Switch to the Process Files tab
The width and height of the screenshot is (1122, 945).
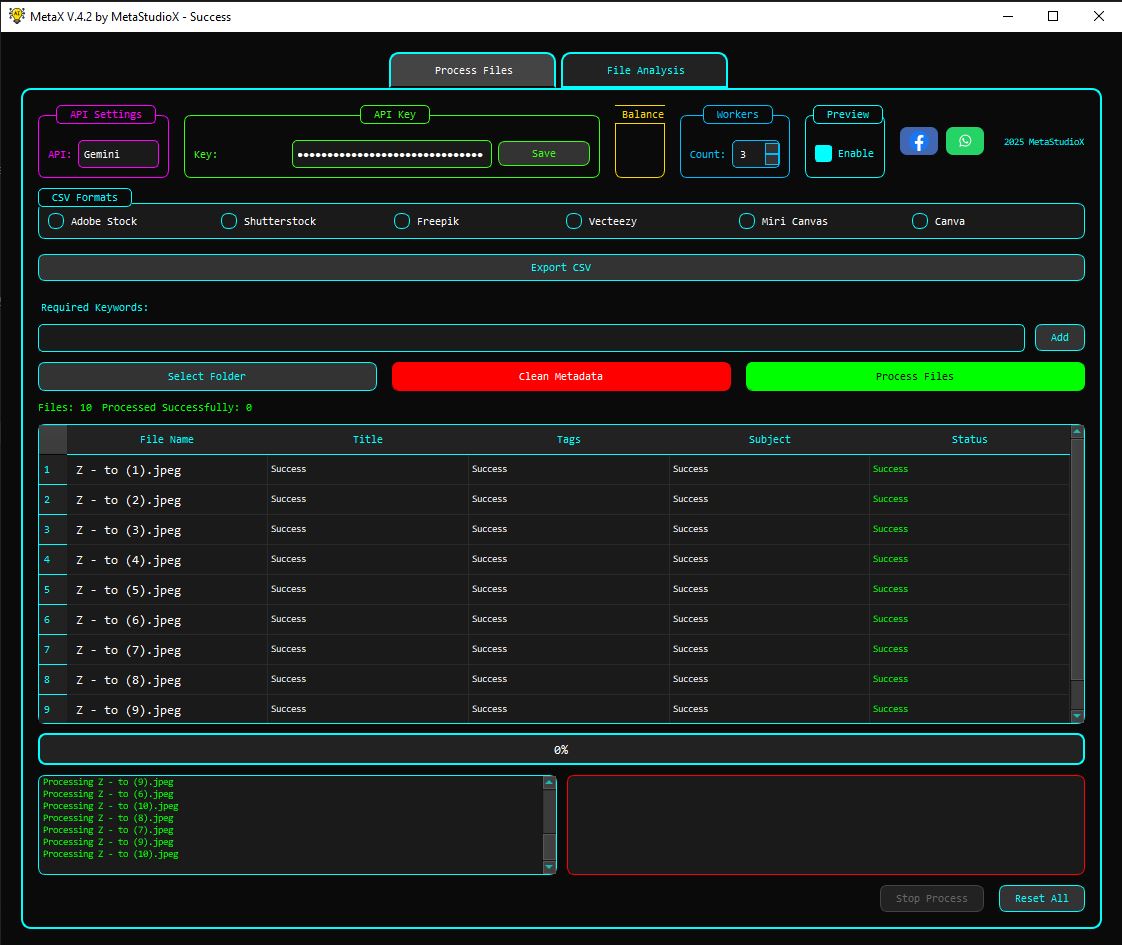473,70
